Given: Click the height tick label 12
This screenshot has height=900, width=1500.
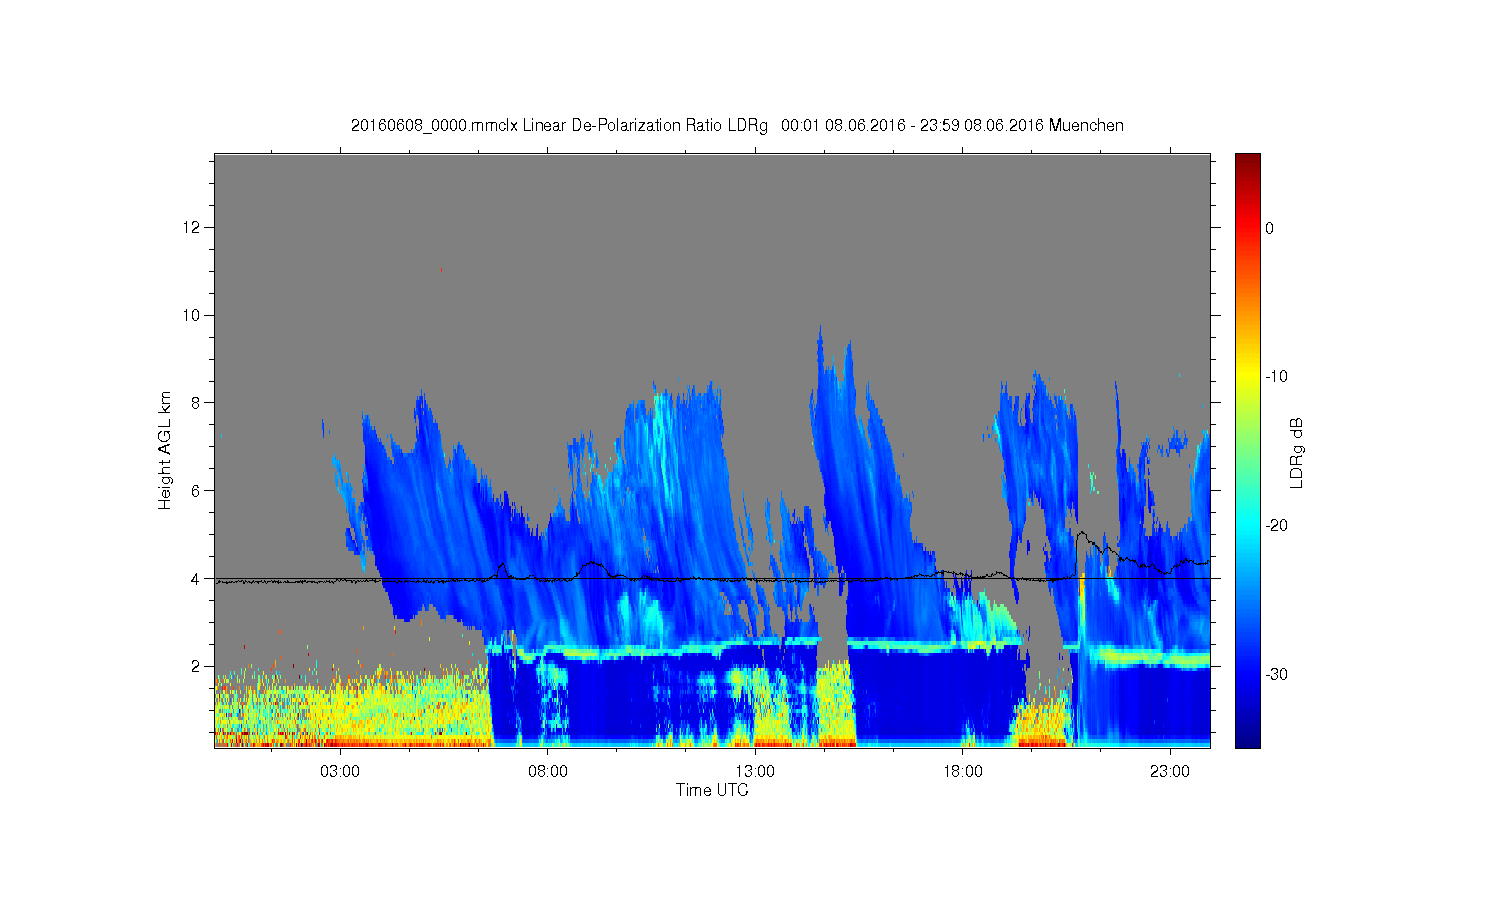Looking at the screenshot, I should [193, 227].
